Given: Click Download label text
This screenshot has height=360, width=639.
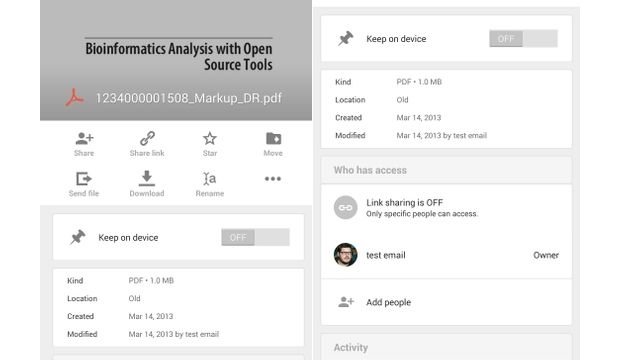Looking at the screenshot, I should point(147,193).
